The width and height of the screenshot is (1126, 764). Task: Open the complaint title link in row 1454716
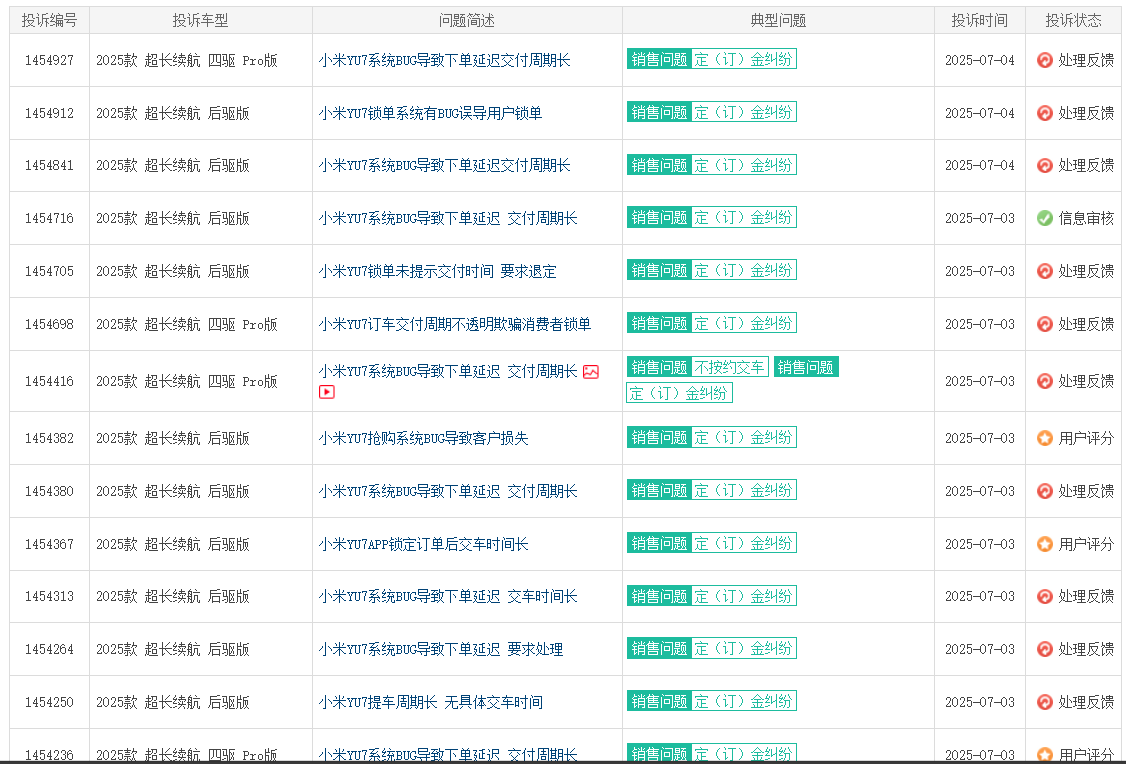pos(448,218)
